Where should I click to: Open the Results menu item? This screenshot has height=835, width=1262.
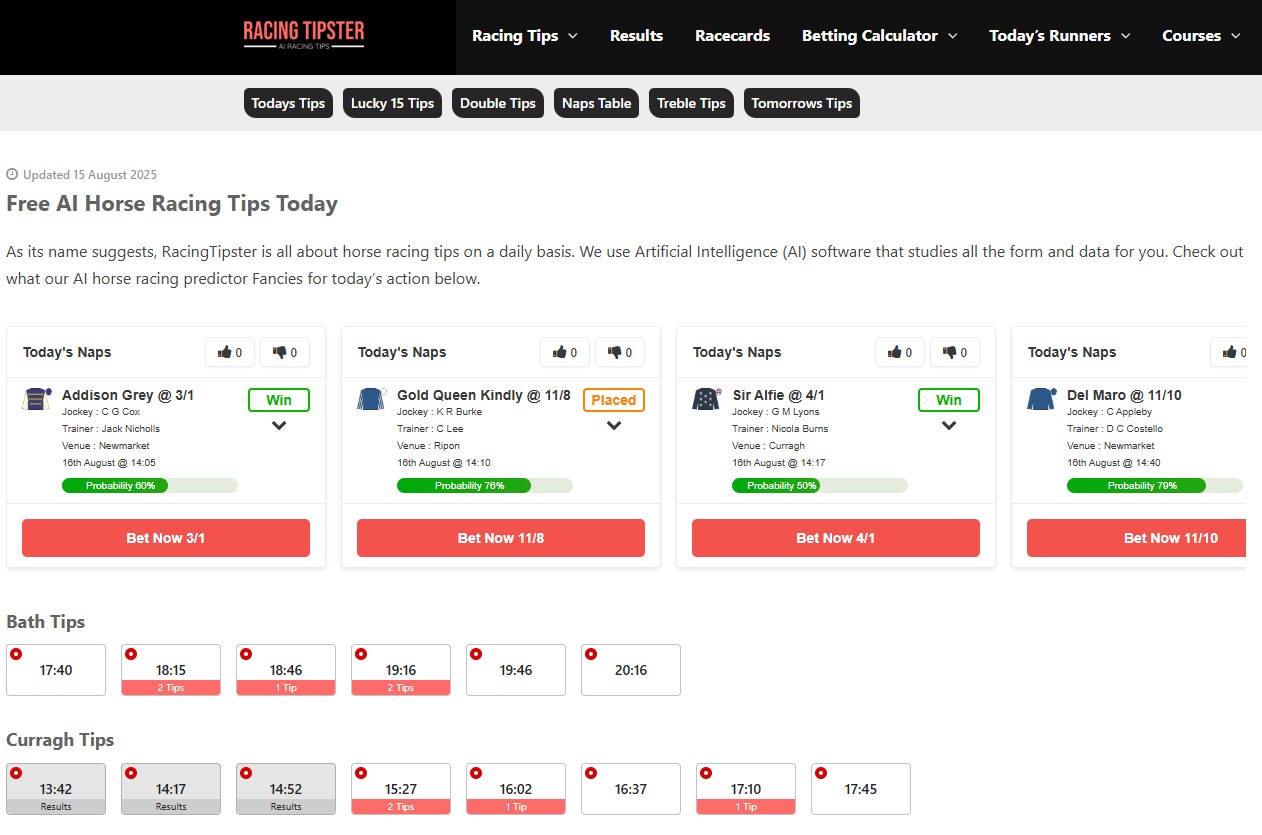(636, 36)
